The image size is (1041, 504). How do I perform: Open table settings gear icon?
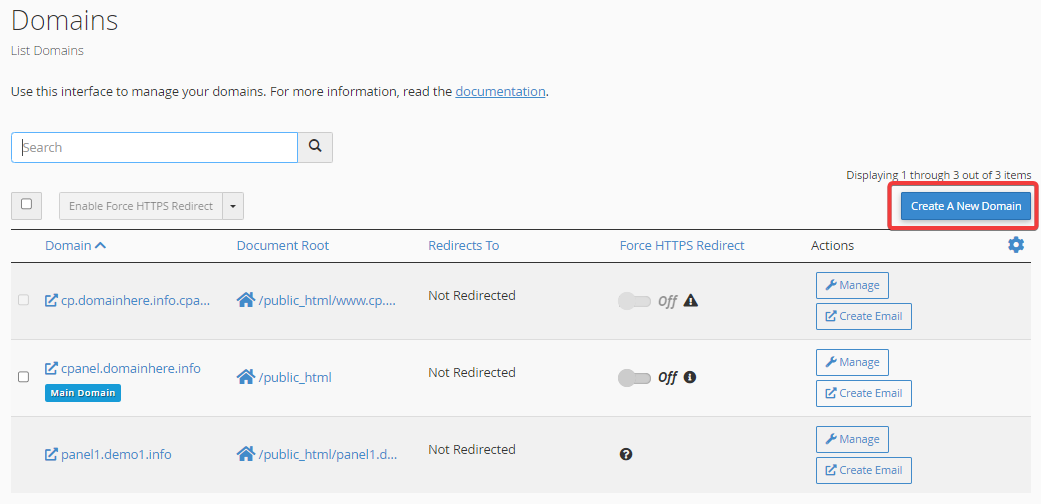point(1016,245)
